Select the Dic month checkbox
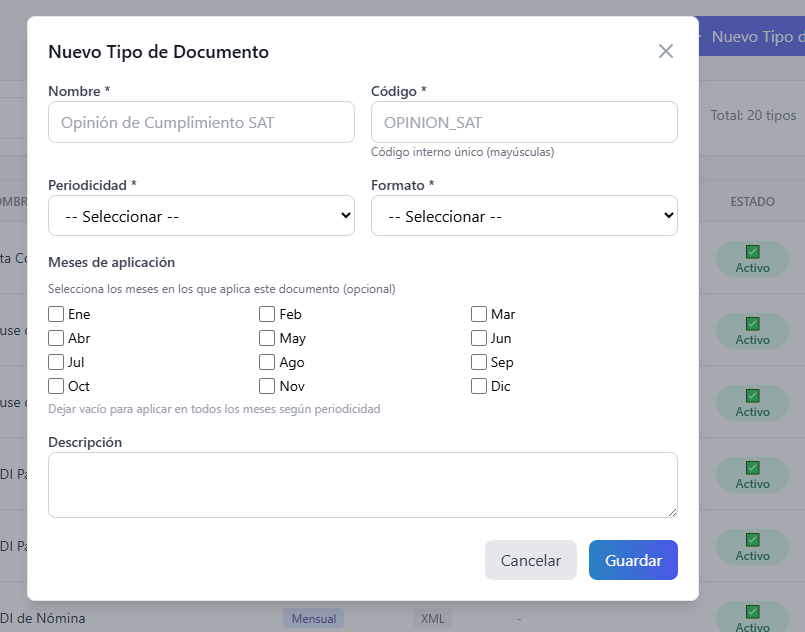Viewport: 805px width, 632px height. click(x=478, y=386)
